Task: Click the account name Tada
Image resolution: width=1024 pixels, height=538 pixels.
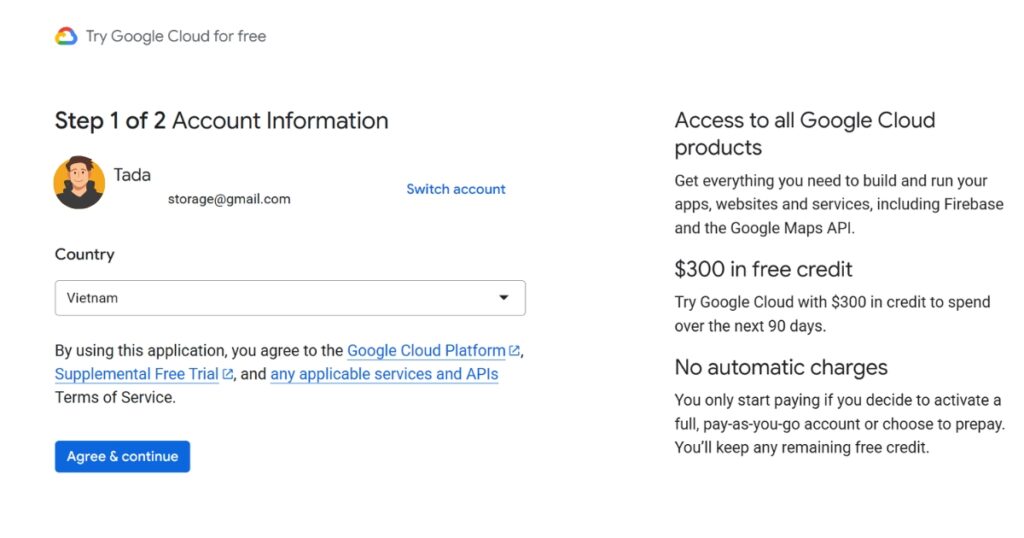Action: [x=132, y=175]
